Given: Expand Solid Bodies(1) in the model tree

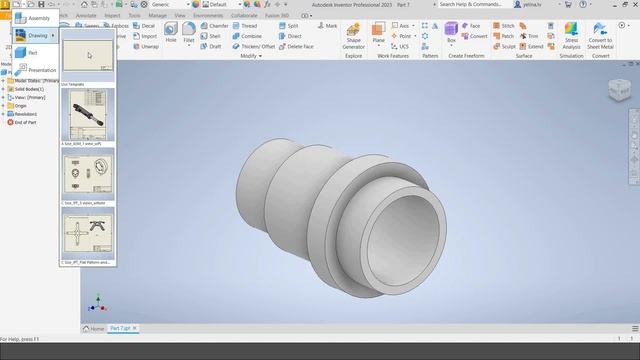Looking at the screenshot, I should tap(3, 89).
